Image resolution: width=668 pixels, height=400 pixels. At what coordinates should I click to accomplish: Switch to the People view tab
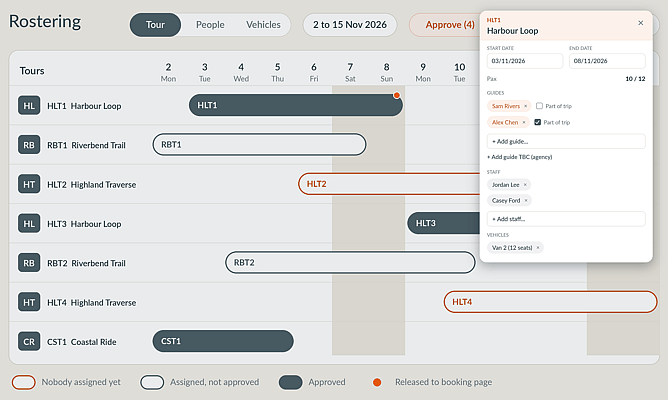[210, 25]
